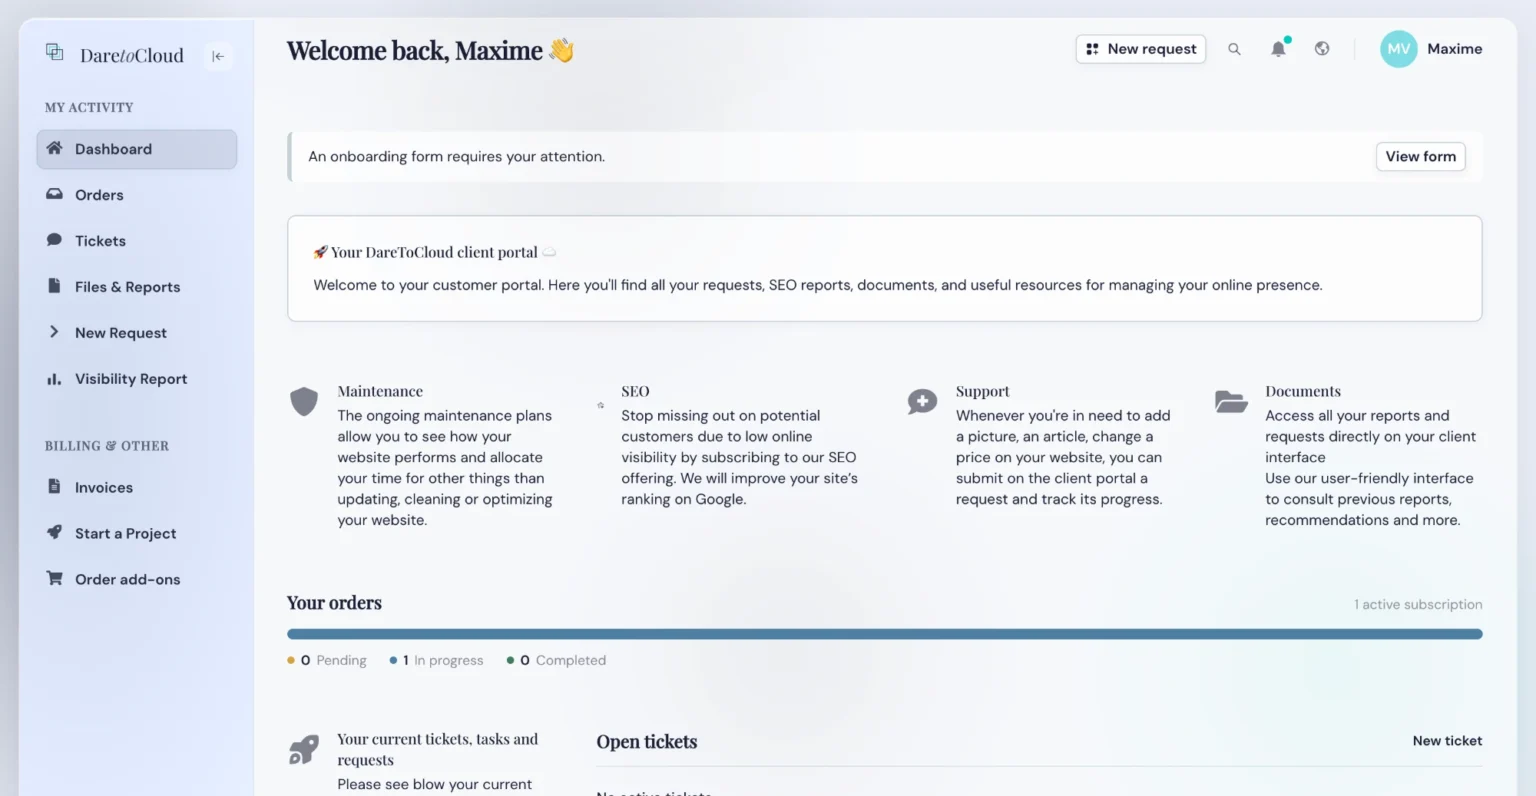The image size is (1536, 796).
Task: Click the Completed orders status
Action: click(556, 660)
